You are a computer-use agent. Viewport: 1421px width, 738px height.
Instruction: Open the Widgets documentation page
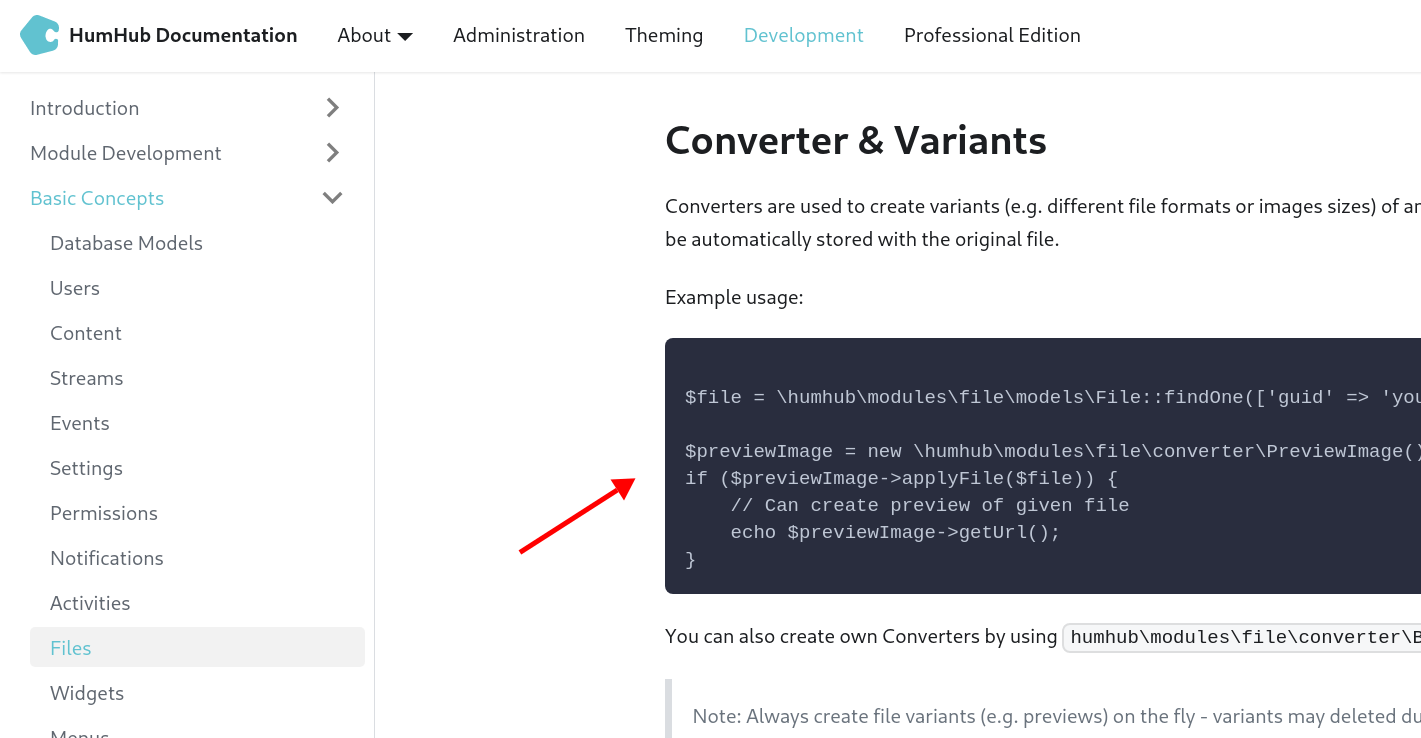[87, 693]
